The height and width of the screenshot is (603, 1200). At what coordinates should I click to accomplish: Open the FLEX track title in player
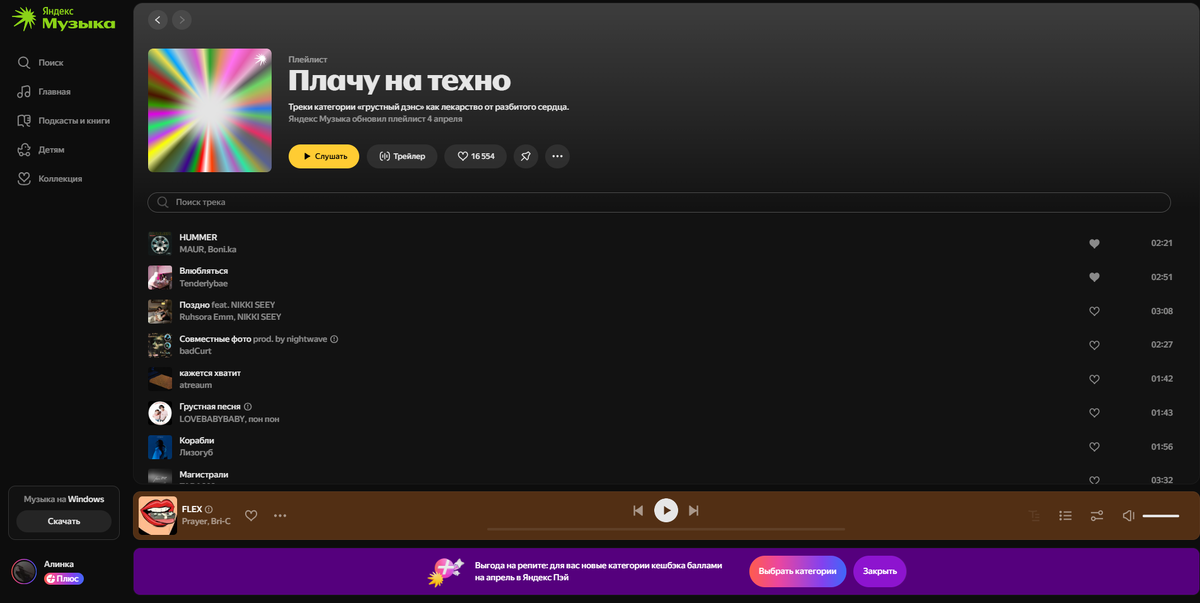pos(192,509)
